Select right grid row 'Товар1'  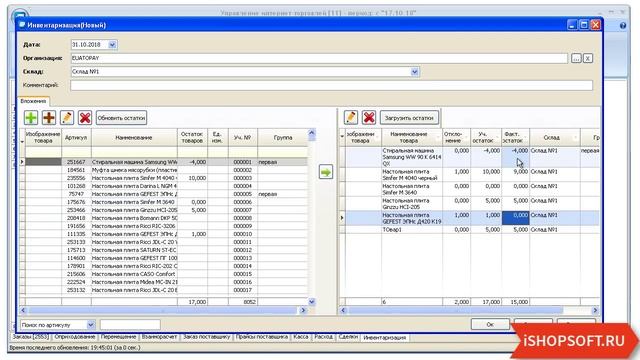pyautogui.click(x=469, y=230)
